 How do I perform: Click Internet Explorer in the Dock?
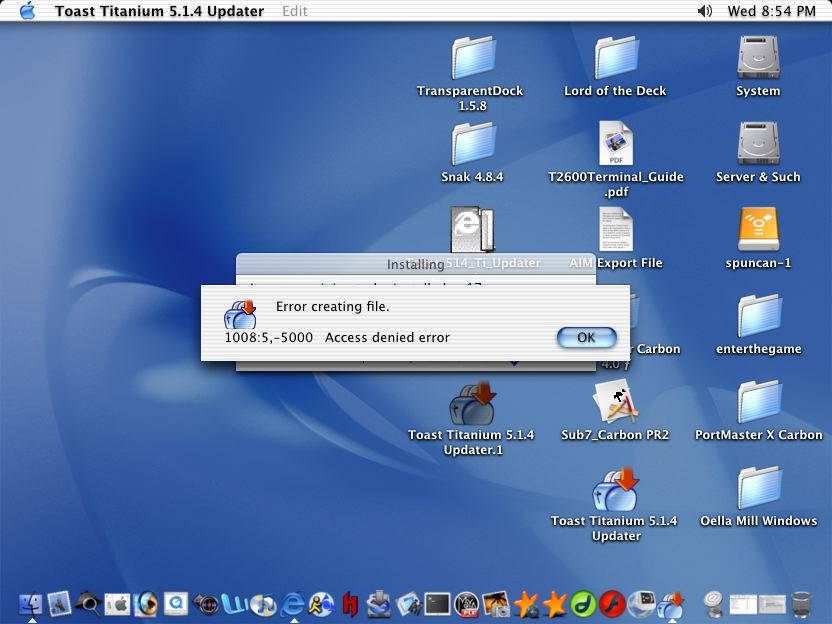click(x=292, y=604)
